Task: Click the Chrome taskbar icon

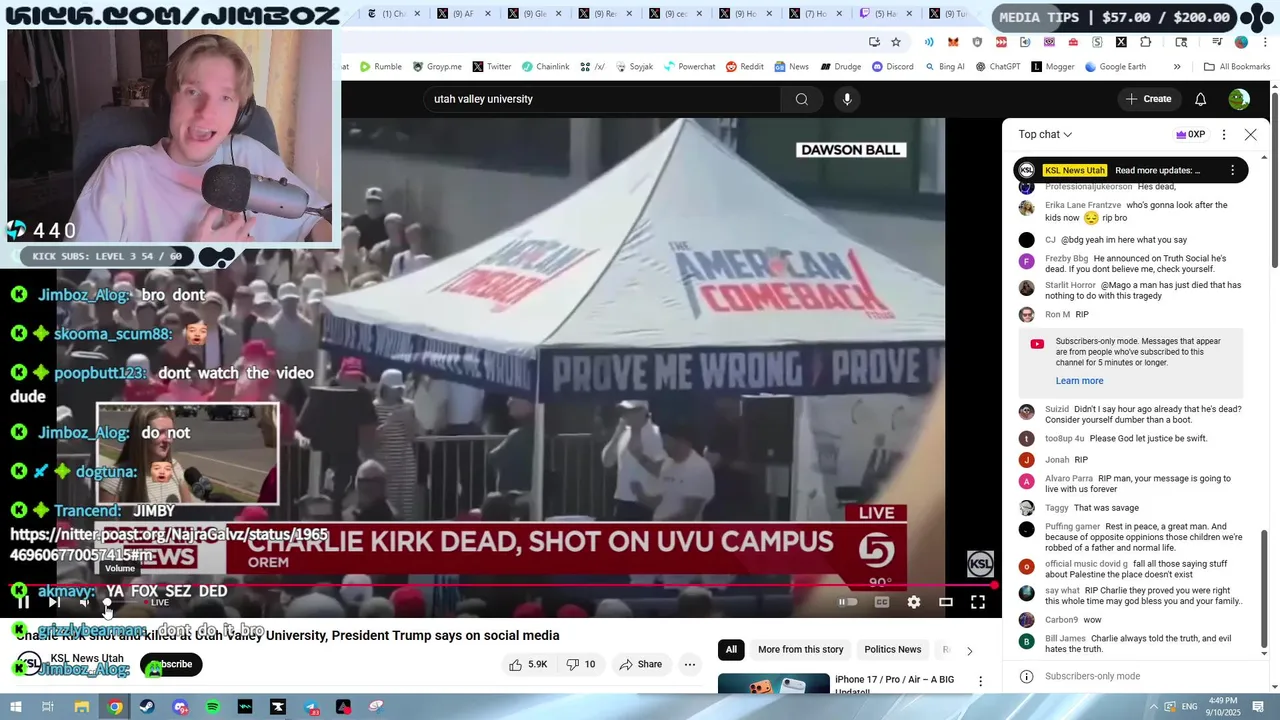Action: (x=115, y=707)
